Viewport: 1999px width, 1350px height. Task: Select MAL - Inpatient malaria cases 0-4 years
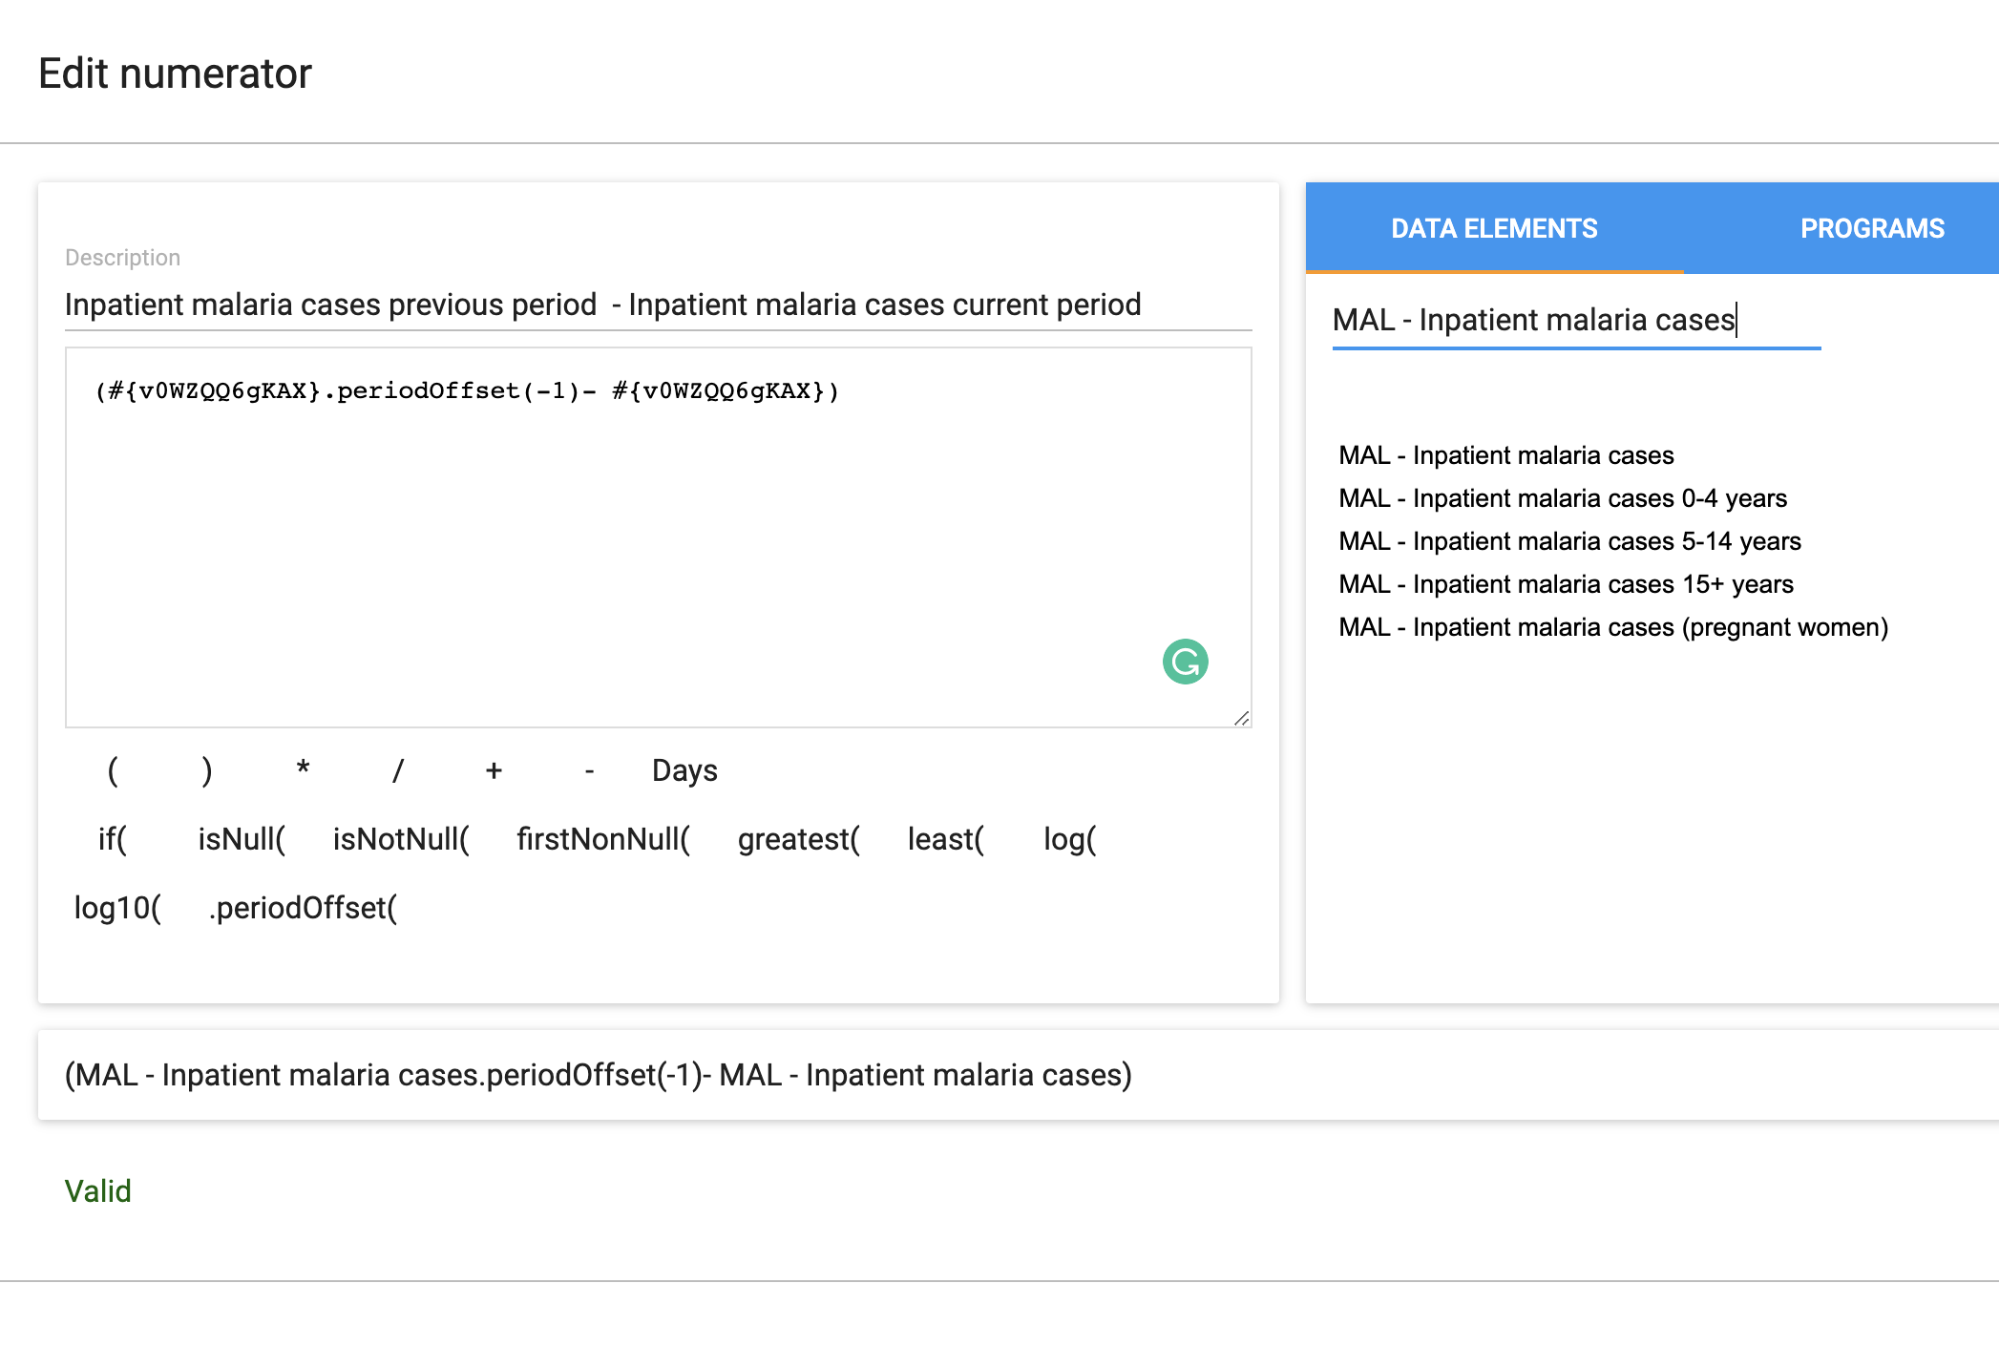[1562, 498]
